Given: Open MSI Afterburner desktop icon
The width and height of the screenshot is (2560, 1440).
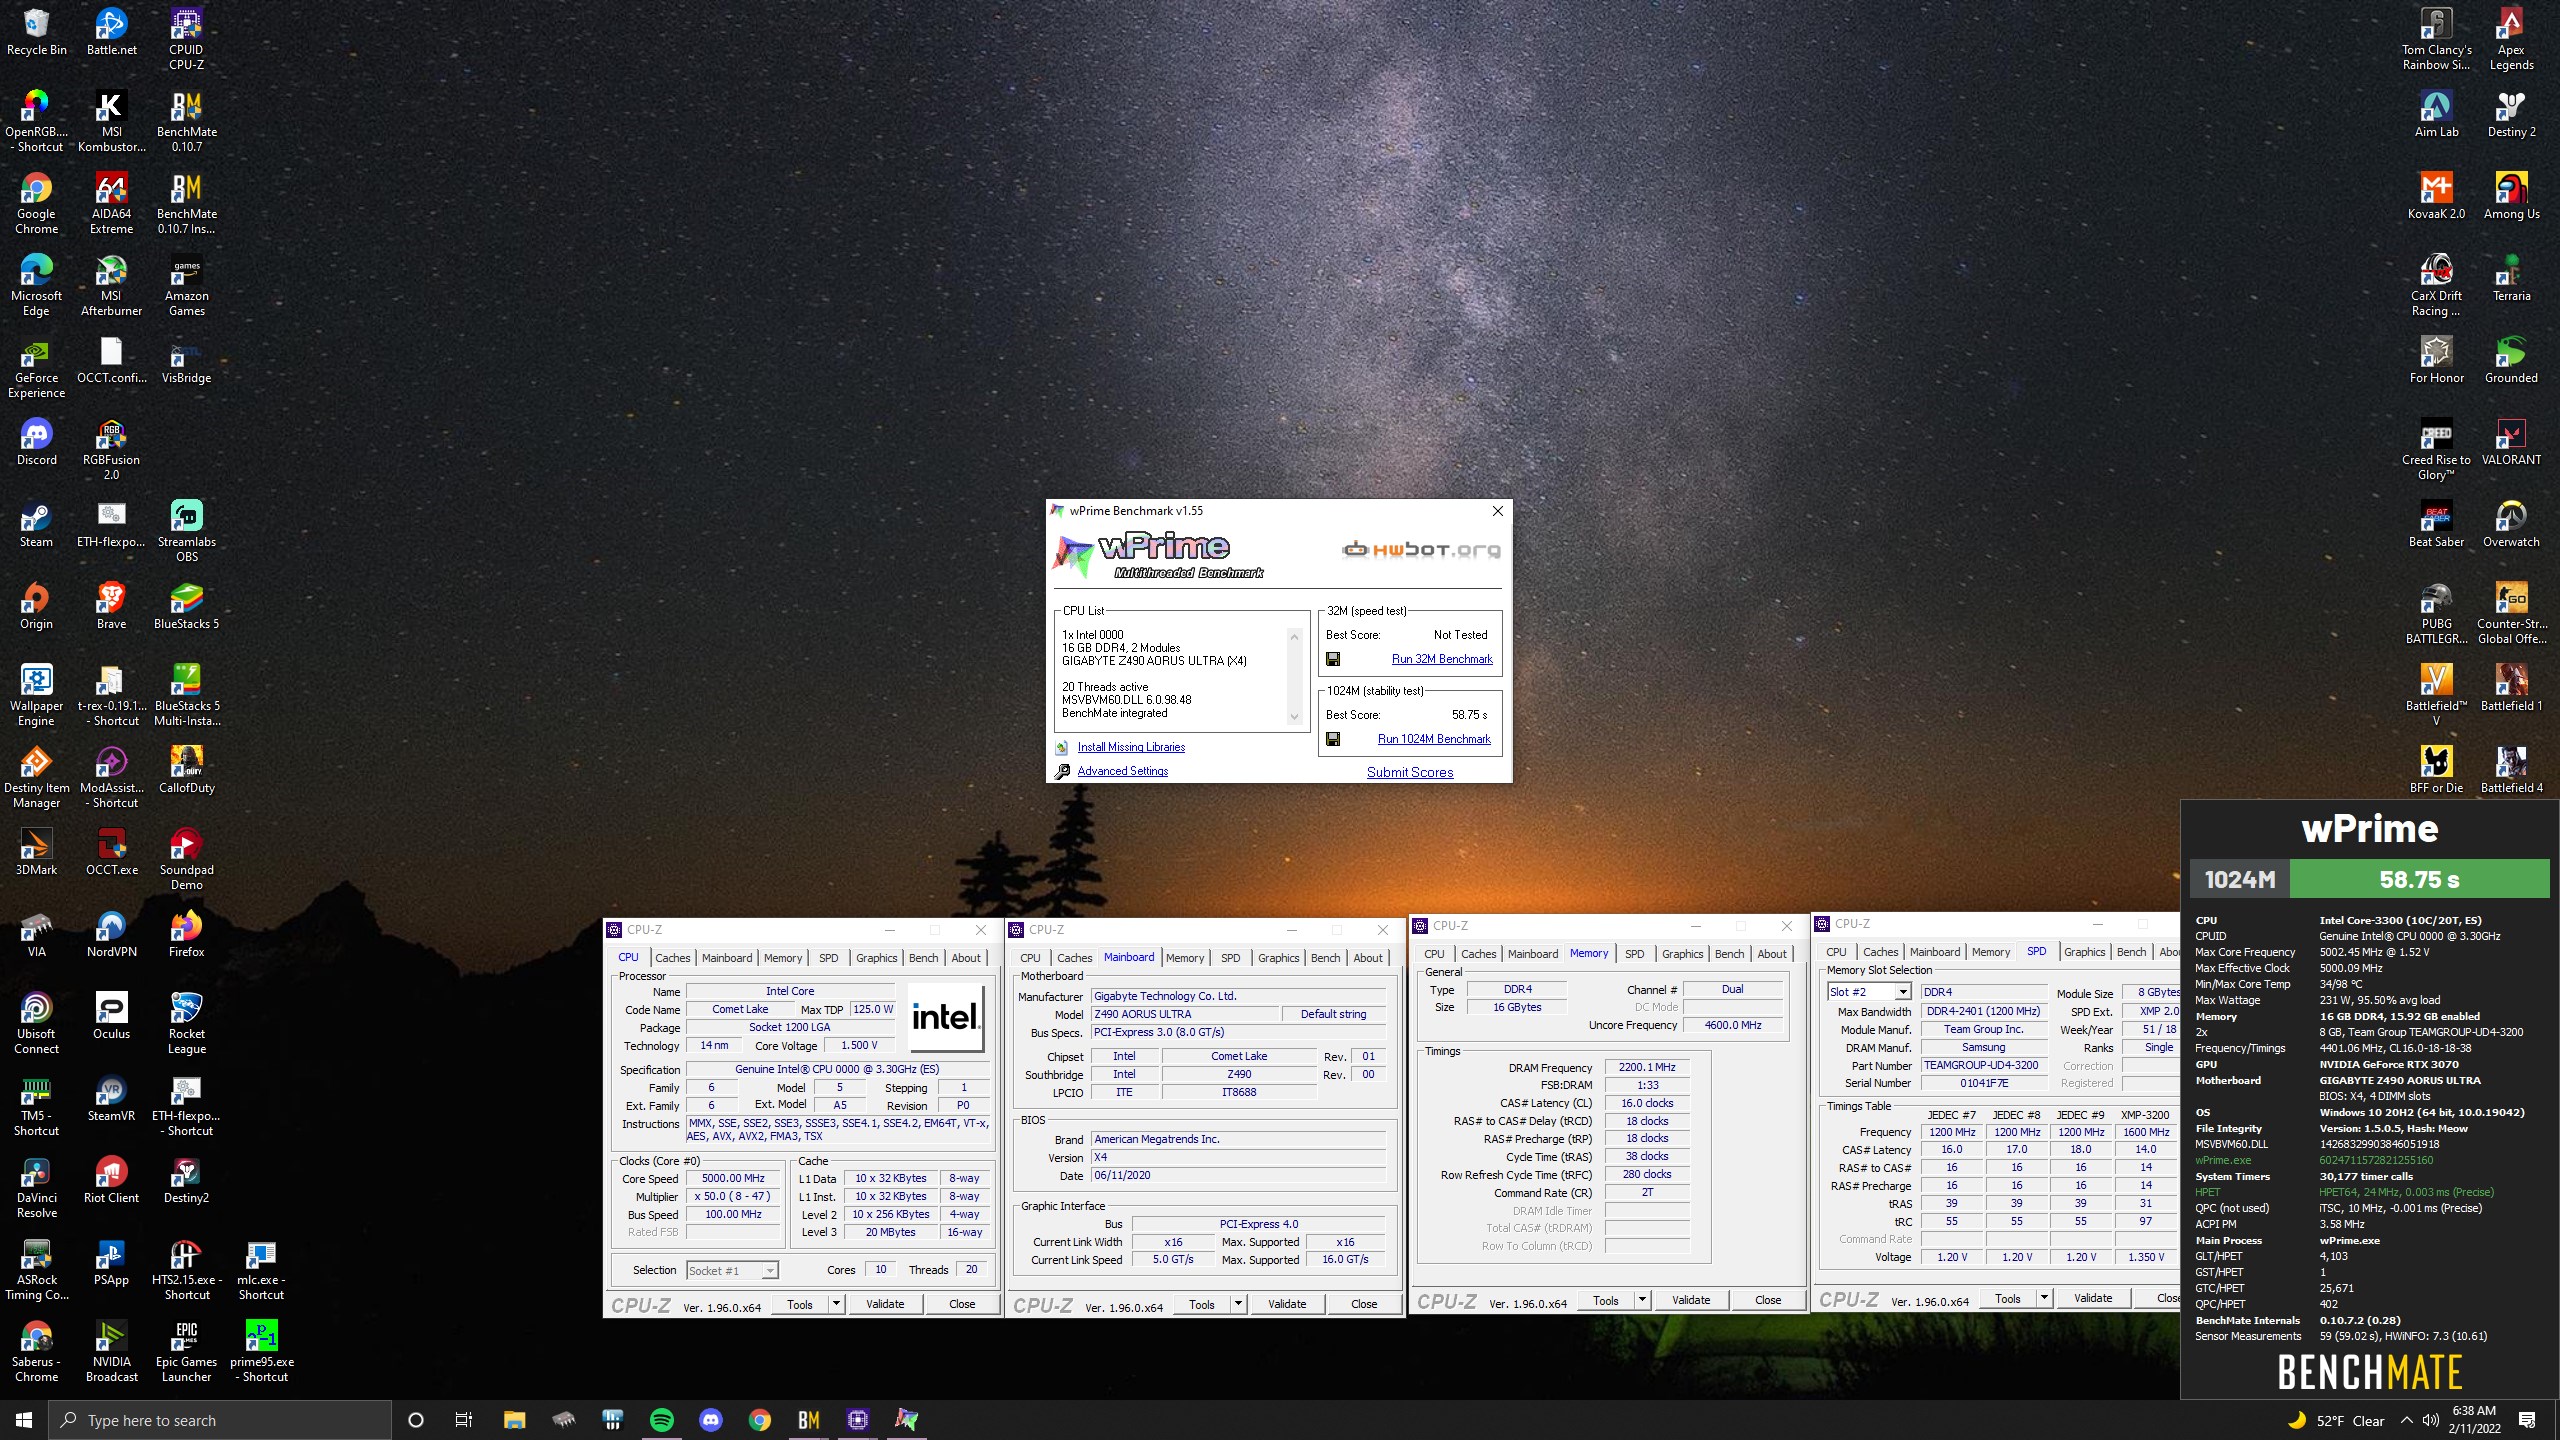Looking at the screenshot, I should click(111, 285).
